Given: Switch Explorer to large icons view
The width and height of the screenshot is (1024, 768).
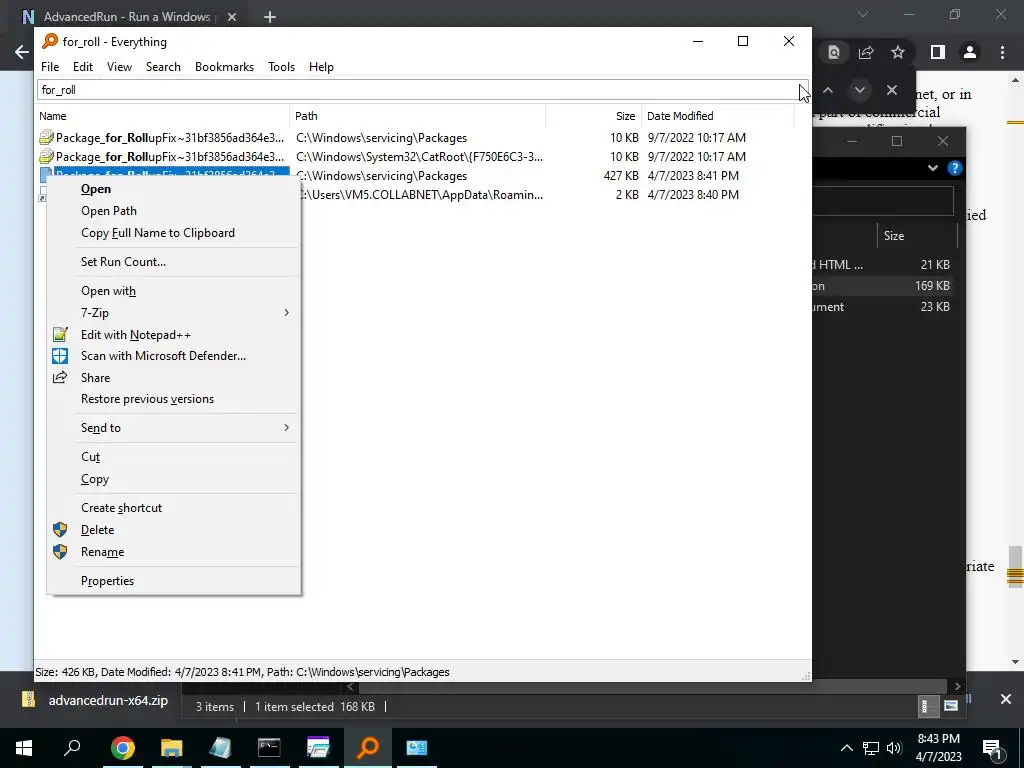Looking at the screenshot, I should coord(951,706).
